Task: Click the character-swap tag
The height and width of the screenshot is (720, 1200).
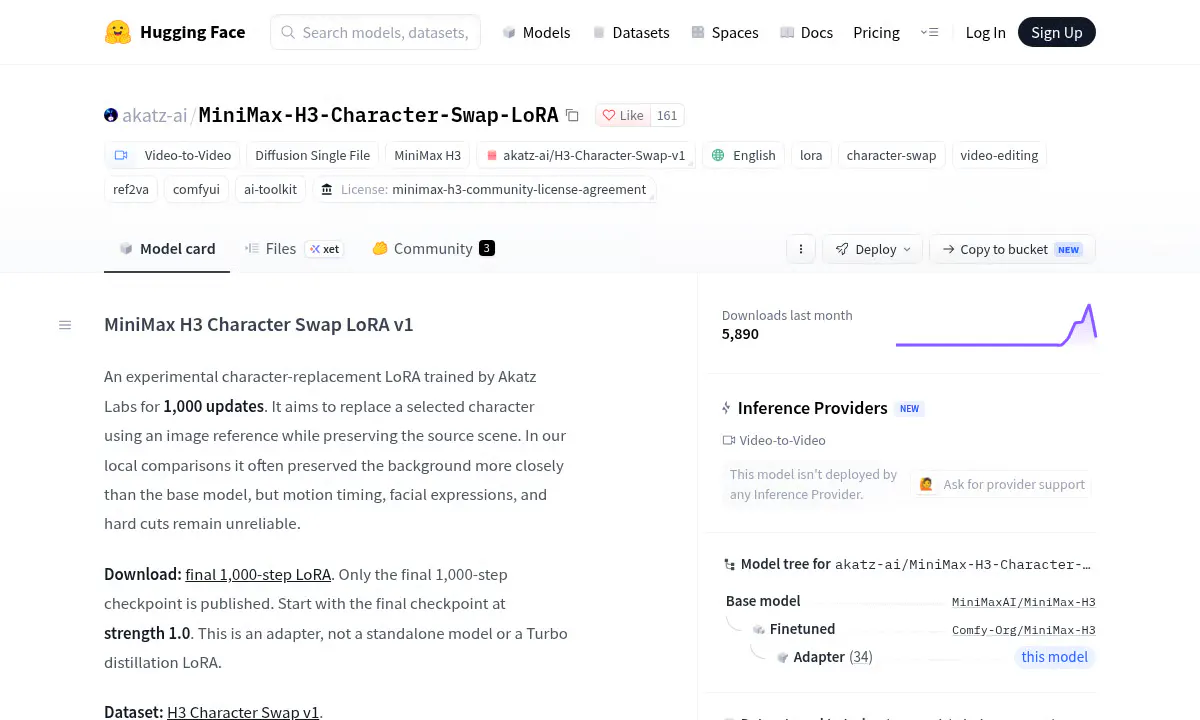Action: coord(891,155)
